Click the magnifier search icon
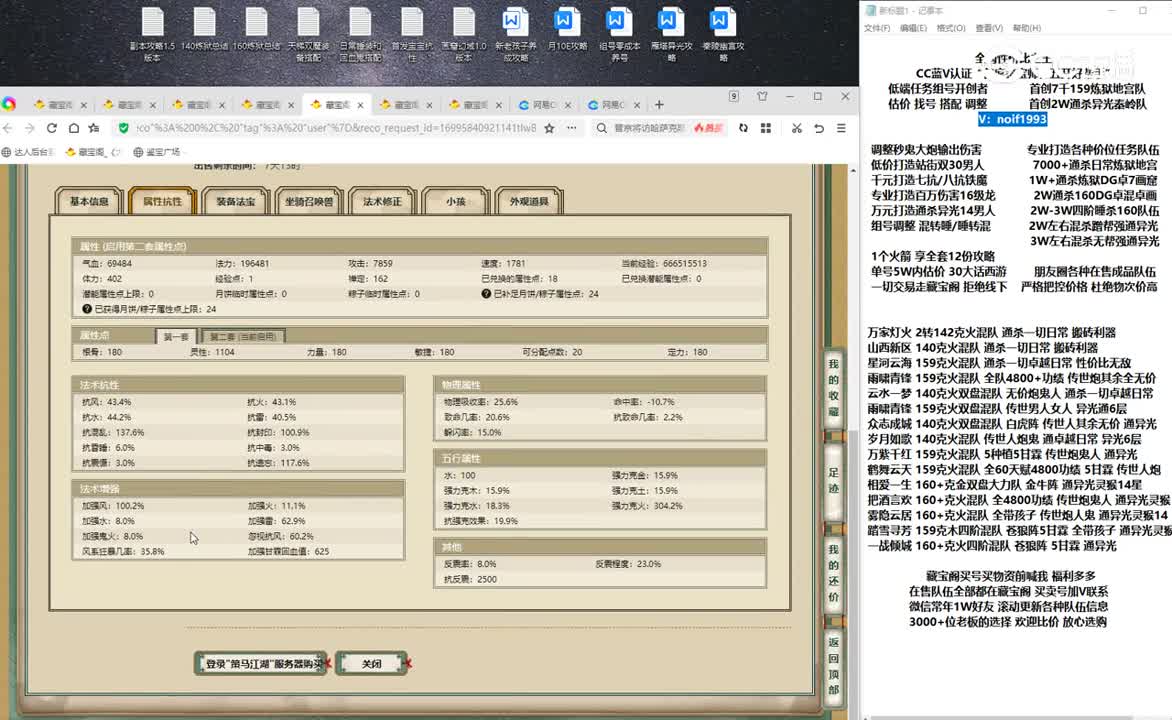Image resolution: width=1172 pixels, height=720 pixels. pyautogui.click(x=602, y=128)
